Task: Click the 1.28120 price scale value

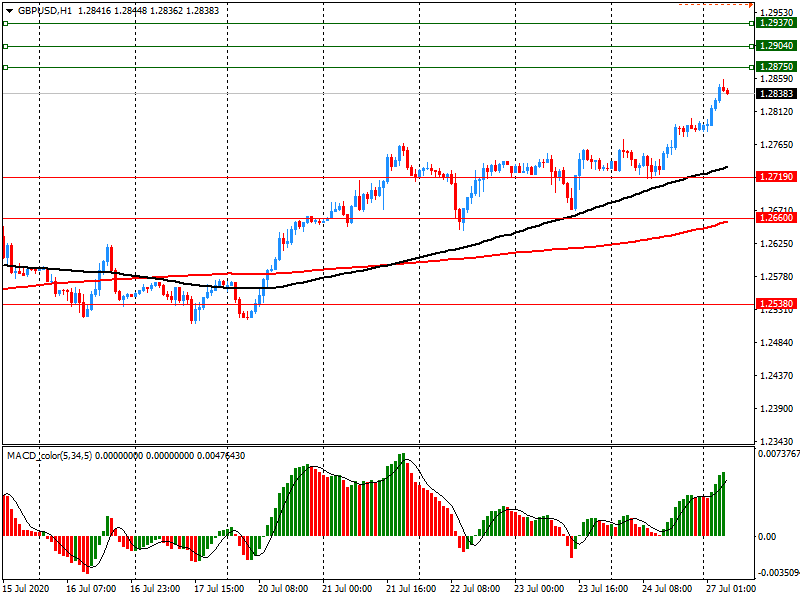Action: 777,112
